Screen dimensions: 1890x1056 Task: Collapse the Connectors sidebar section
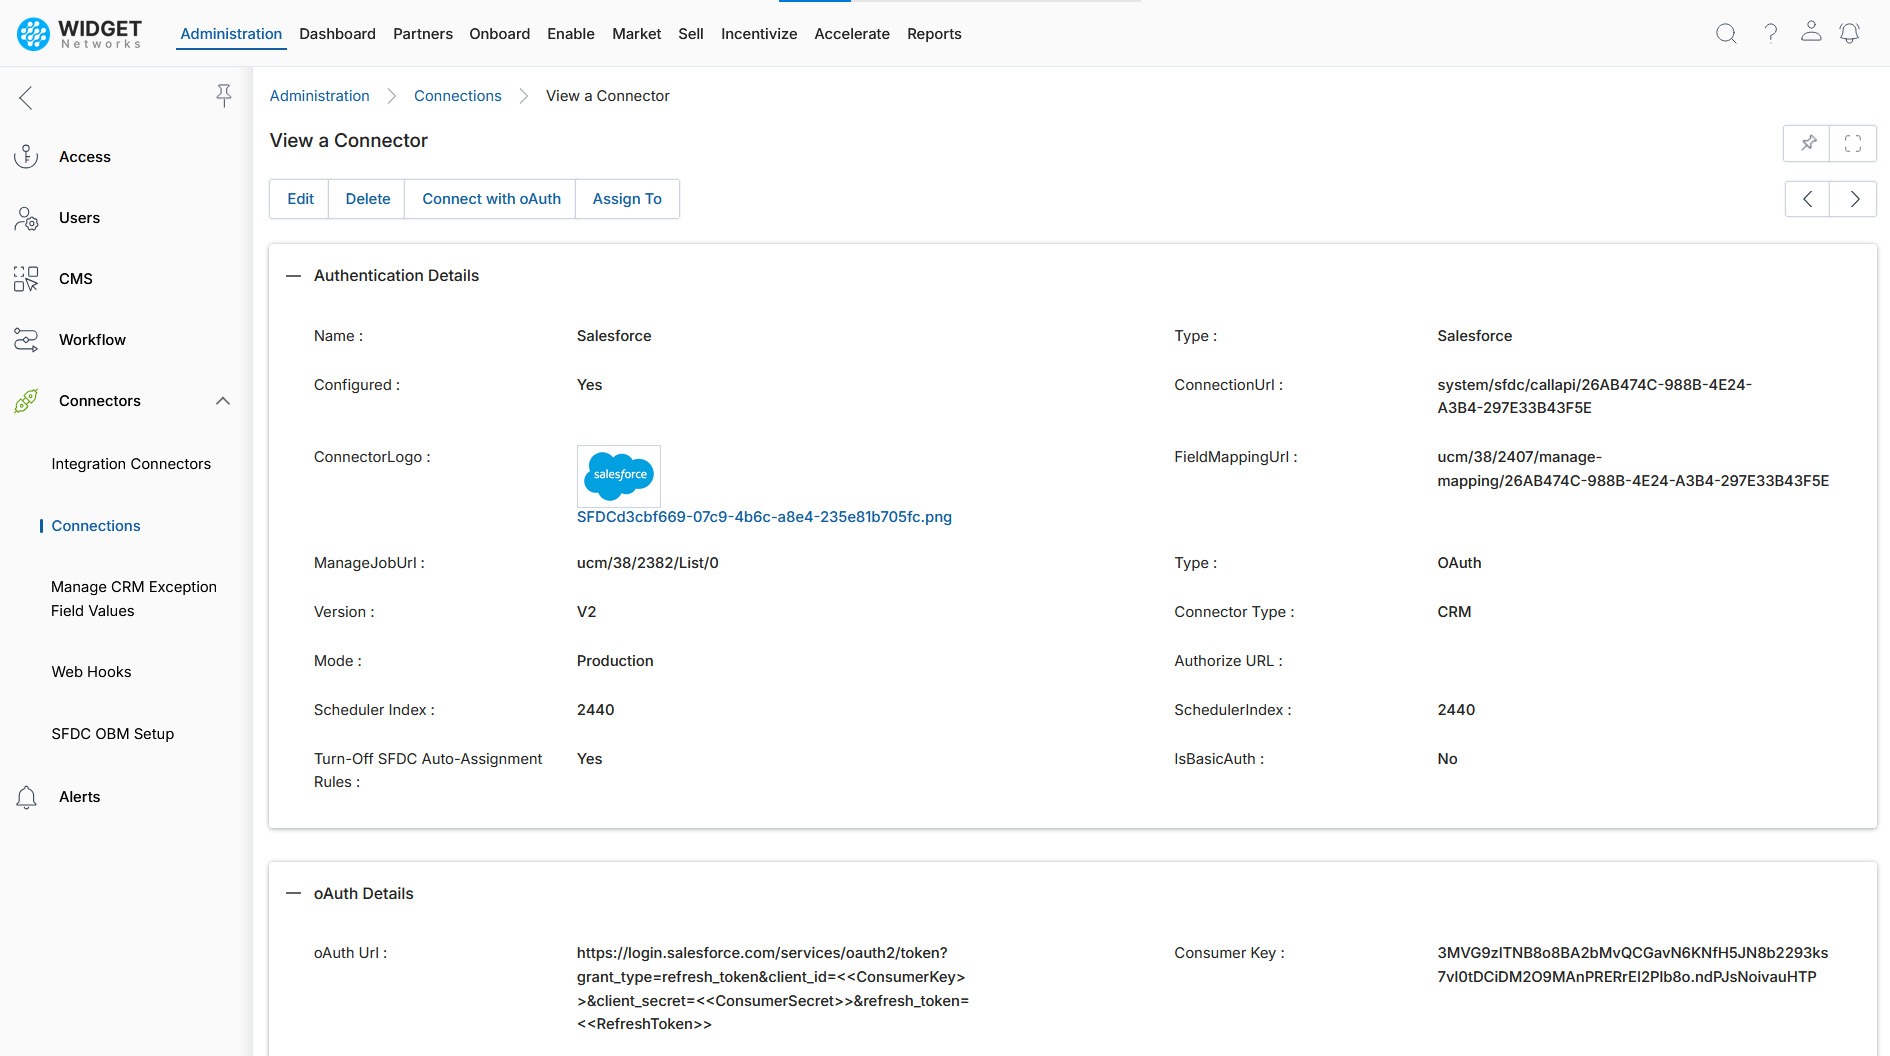[223, 401]
